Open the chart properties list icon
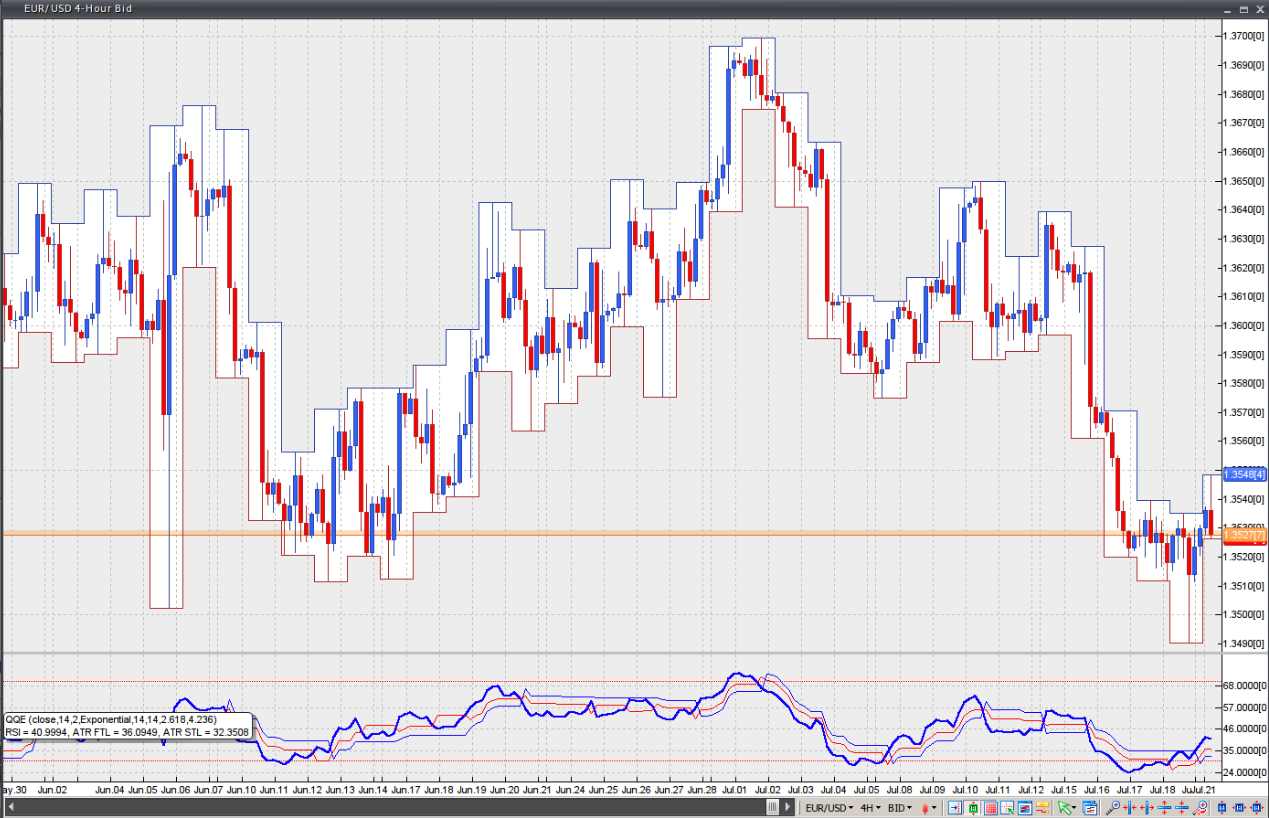Viewport: 1269px width, 818px height. [x=1090, y=807]
